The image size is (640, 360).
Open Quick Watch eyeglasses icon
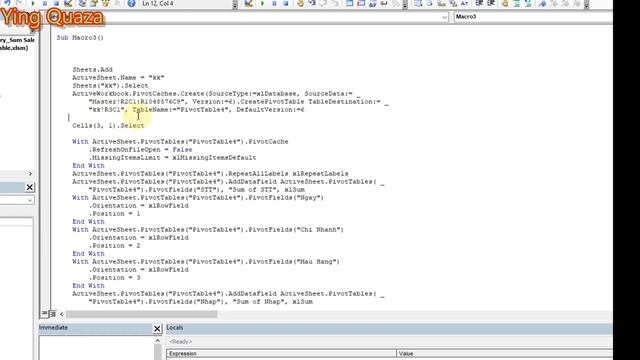384,3
